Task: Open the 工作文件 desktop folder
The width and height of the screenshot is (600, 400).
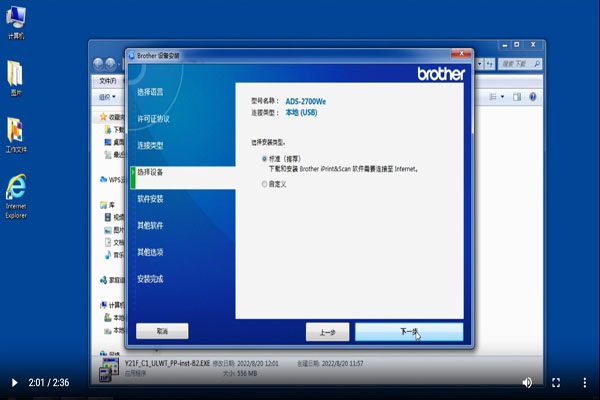Action: pos(16,135)
